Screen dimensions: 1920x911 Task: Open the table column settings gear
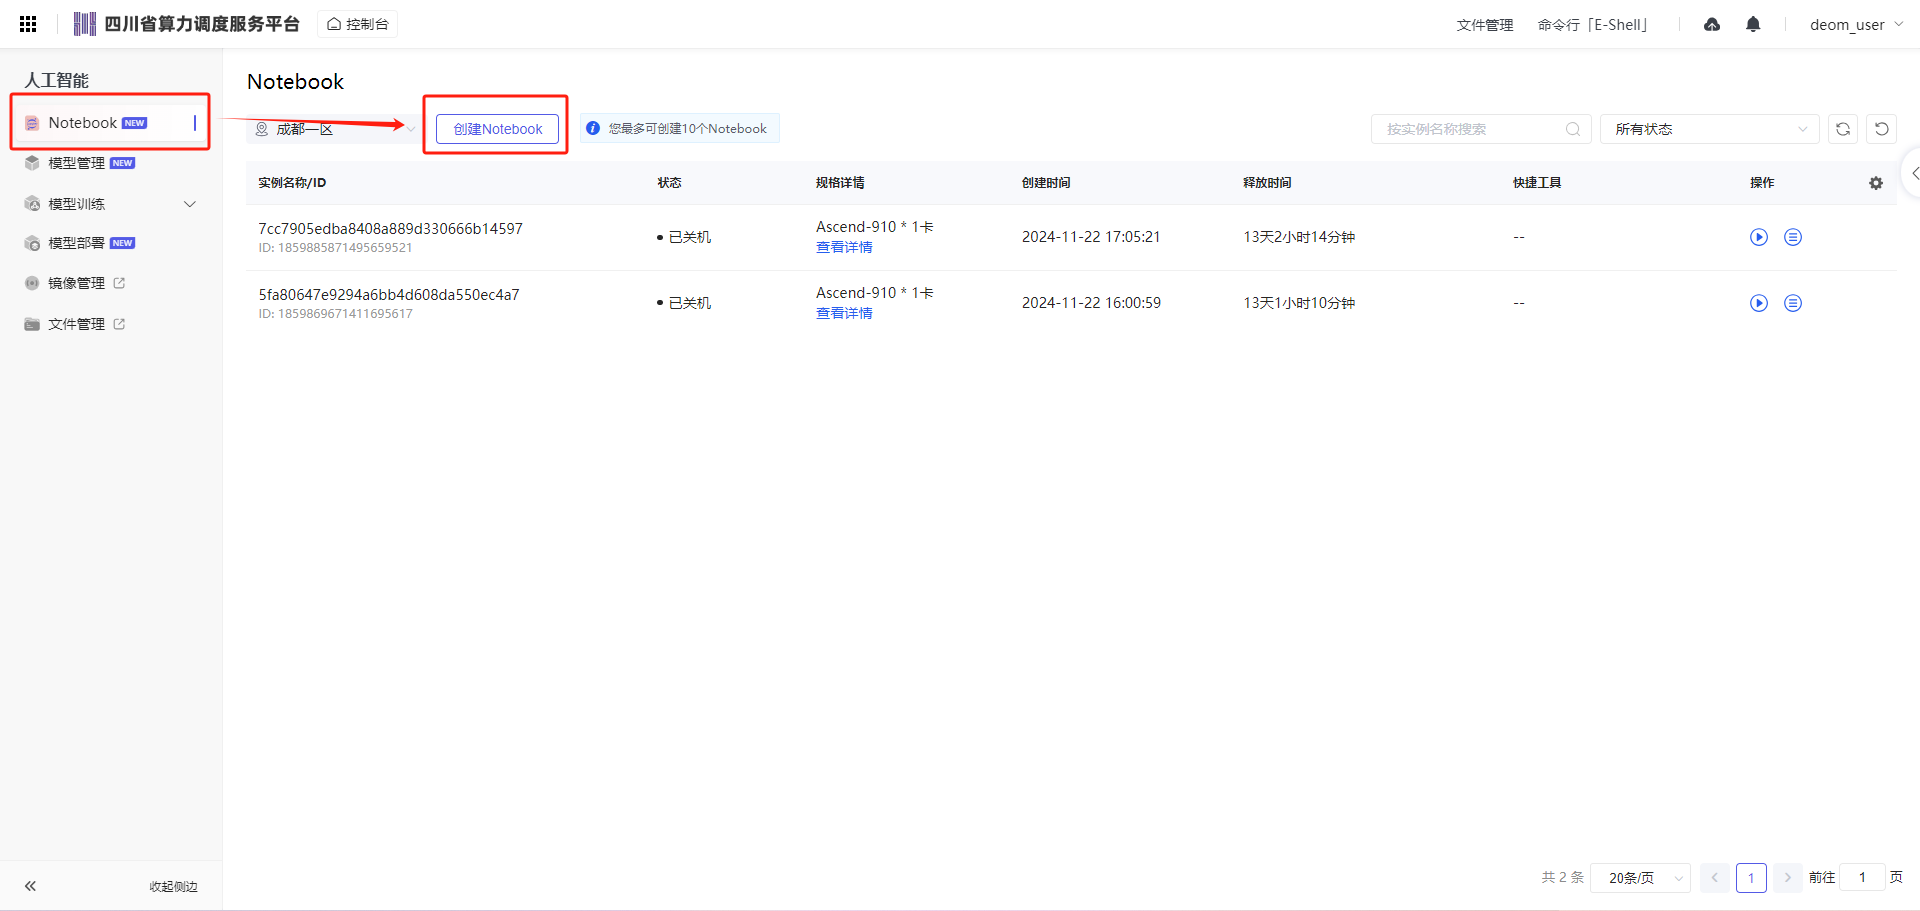click(x=1876, y=183)
